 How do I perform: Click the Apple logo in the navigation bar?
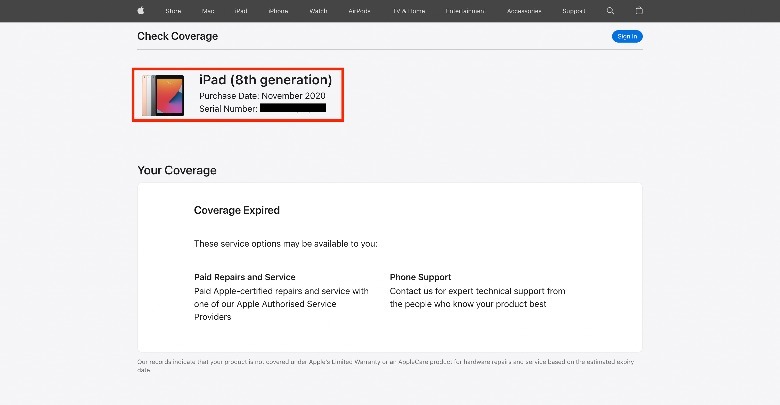click(x=140, y=11)
